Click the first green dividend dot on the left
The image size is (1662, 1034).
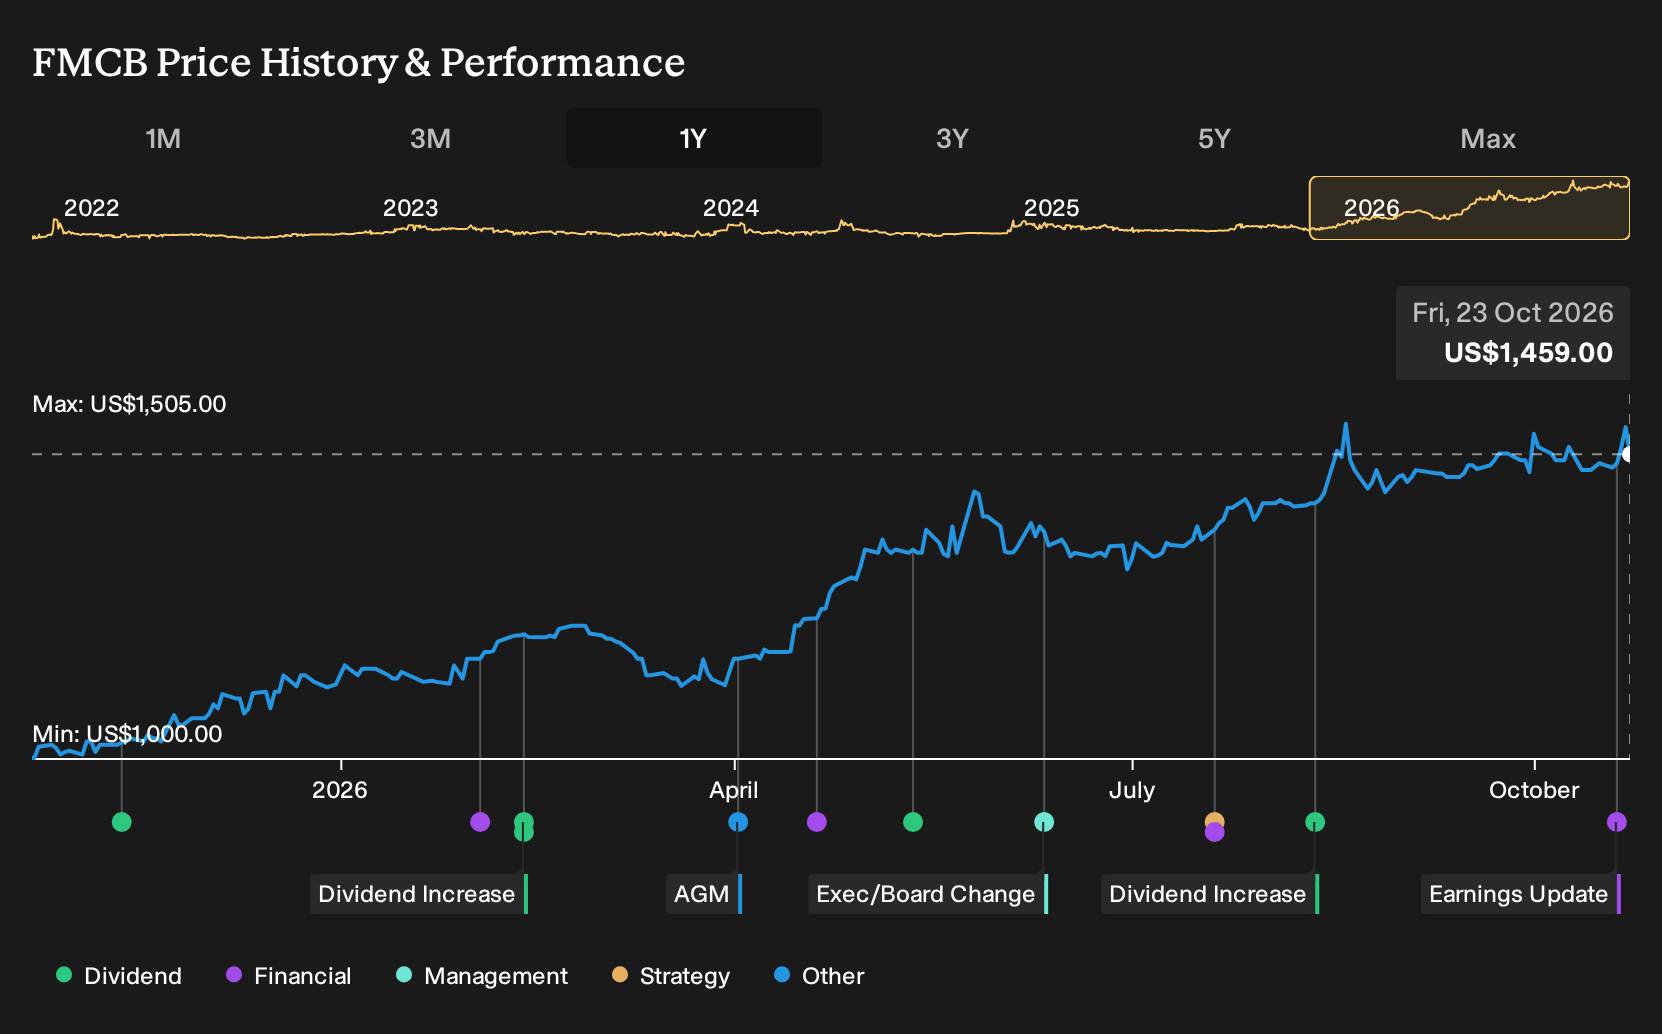click(x=122, y=822)
